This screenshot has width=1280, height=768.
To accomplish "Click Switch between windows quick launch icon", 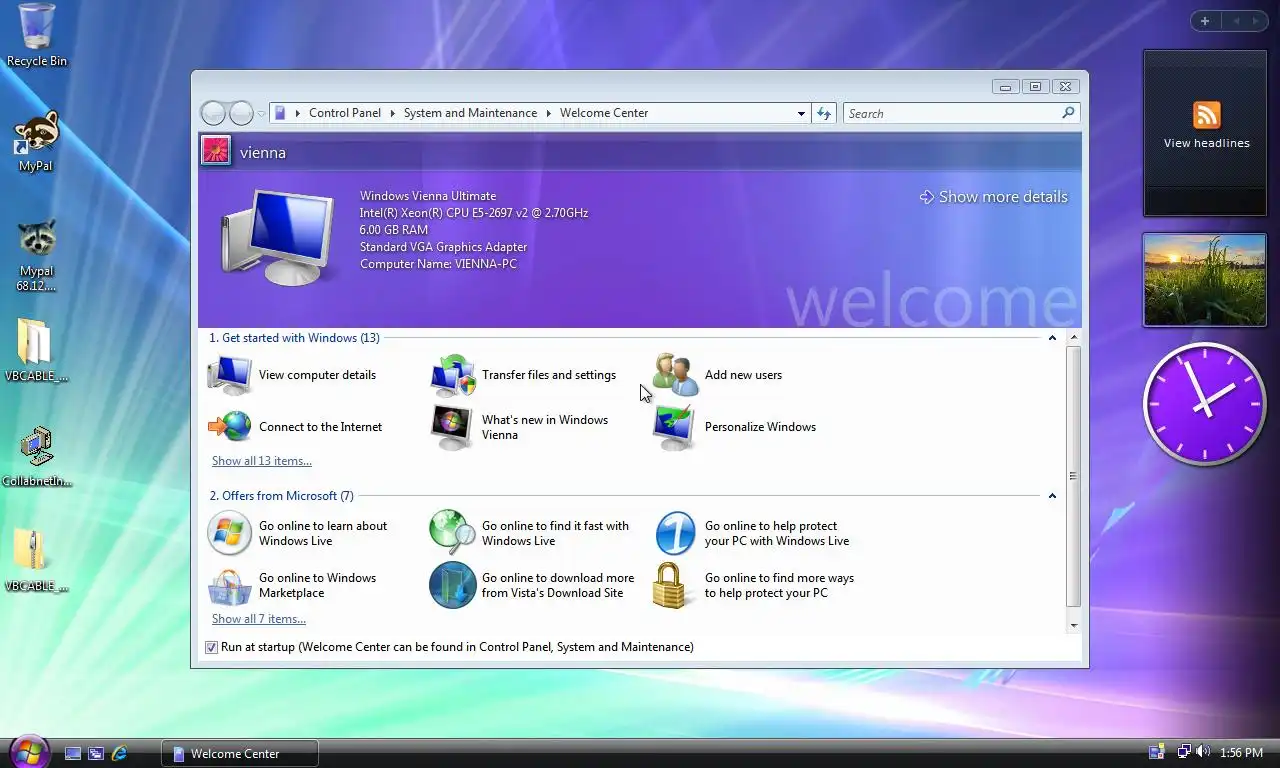I will point(96,753).
